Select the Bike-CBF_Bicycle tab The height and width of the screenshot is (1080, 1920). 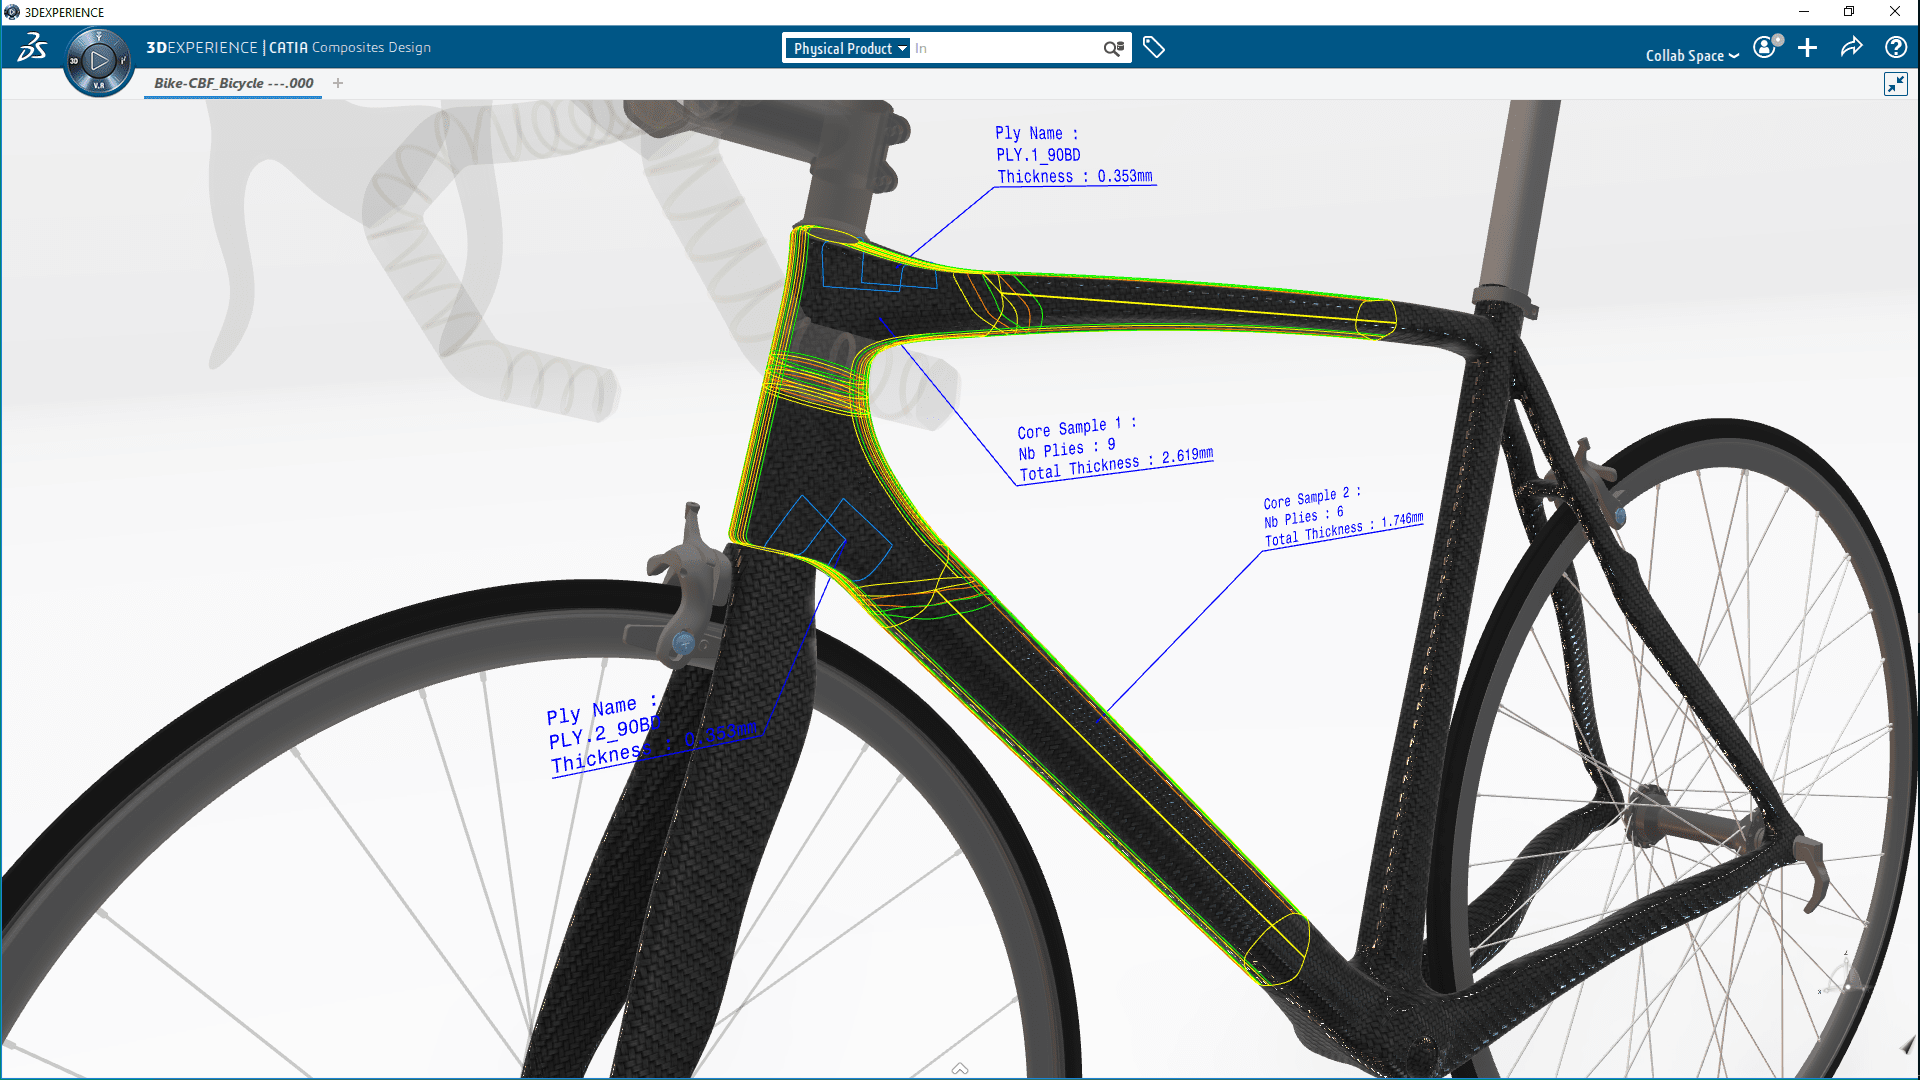(233, 83)
